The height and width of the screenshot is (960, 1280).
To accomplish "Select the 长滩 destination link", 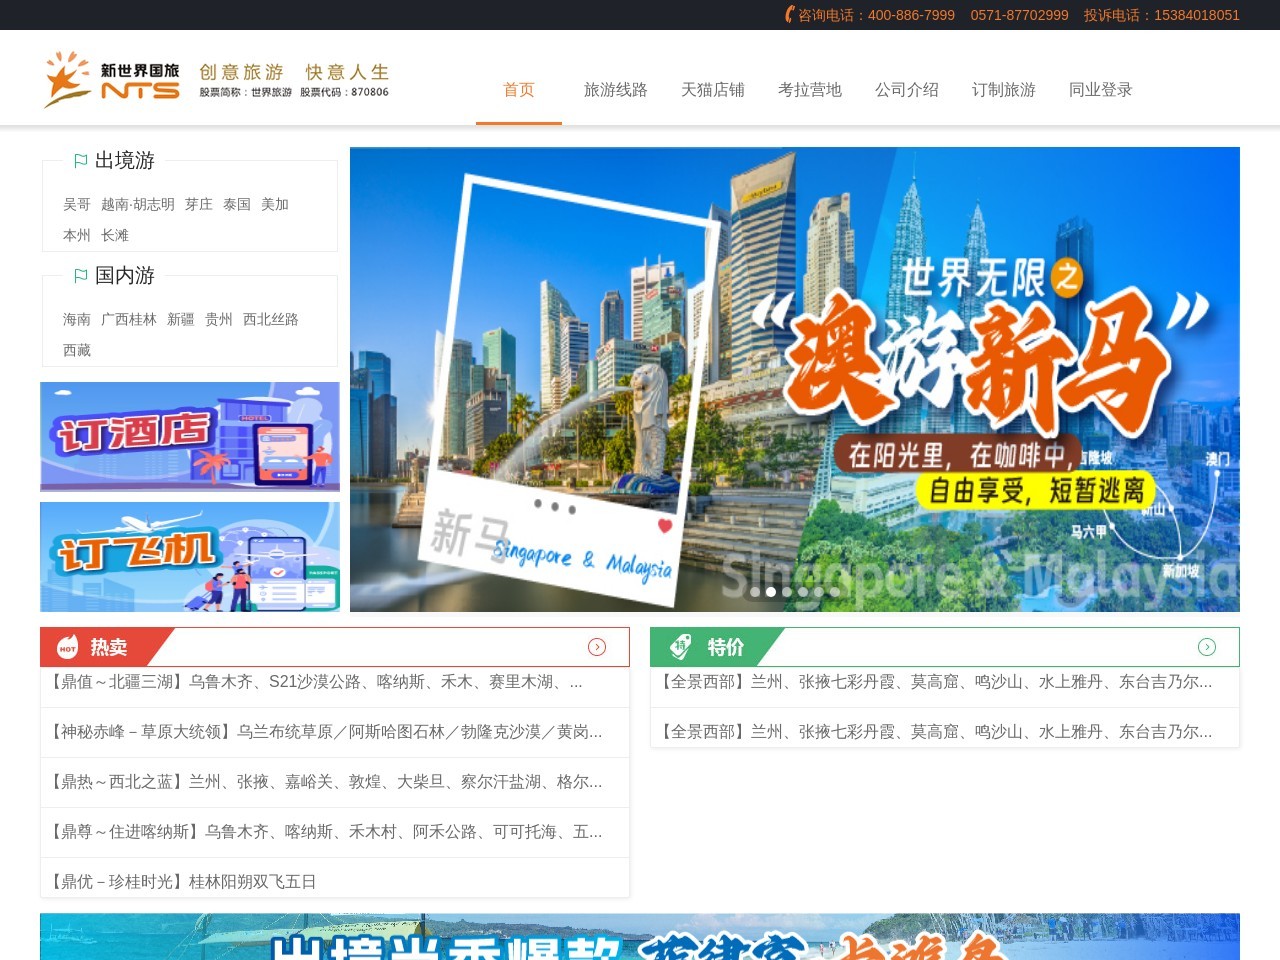I will (x=115, y=235).
